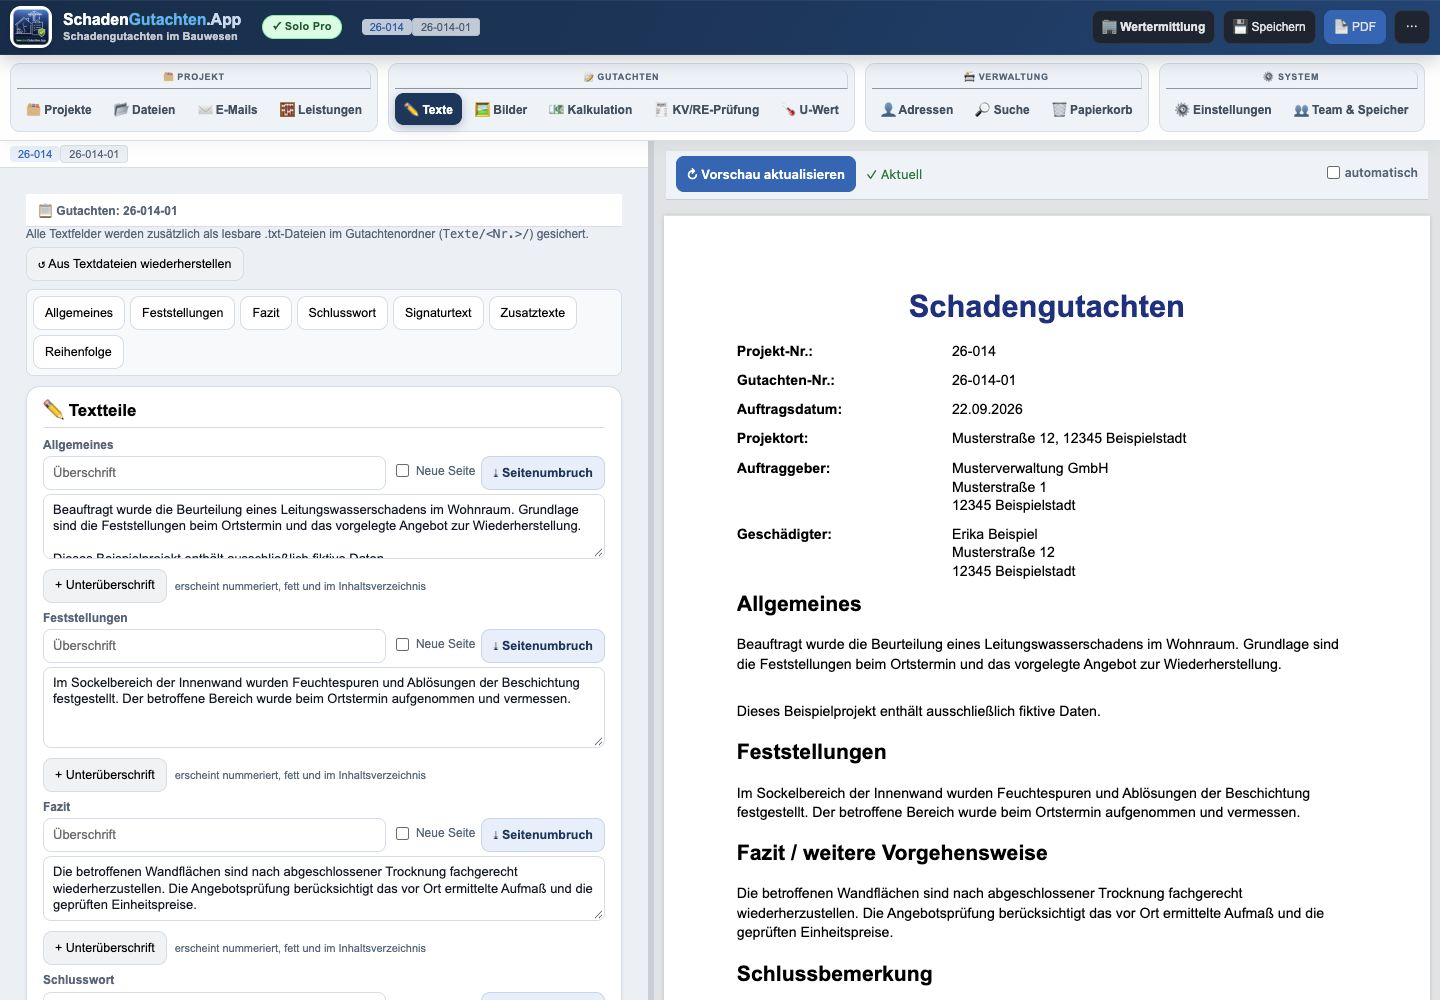Open the Leistungen section
Image resolution: width=1440 pixels, height=1000 pixels.
(x=321, y=110)
